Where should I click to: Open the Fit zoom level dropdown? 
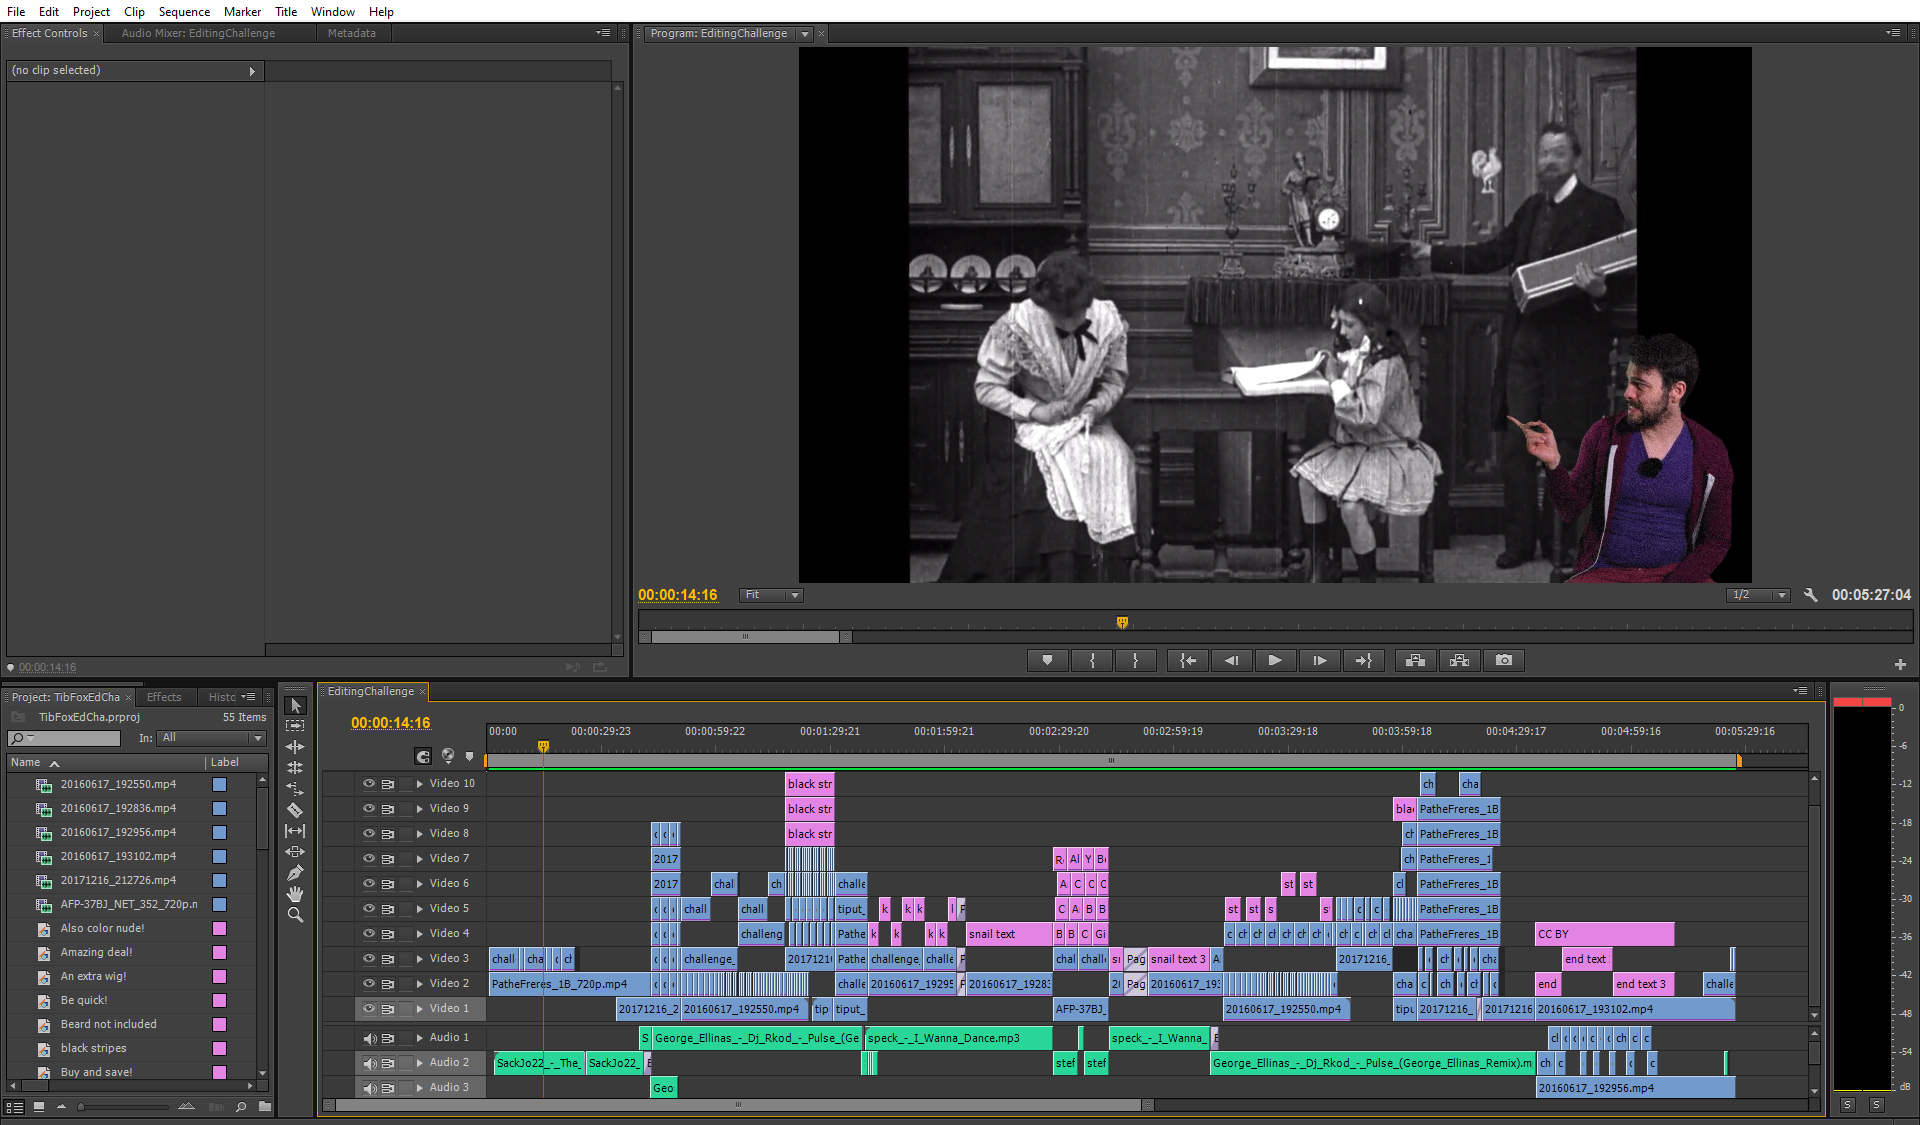click(x=771, y=595)
